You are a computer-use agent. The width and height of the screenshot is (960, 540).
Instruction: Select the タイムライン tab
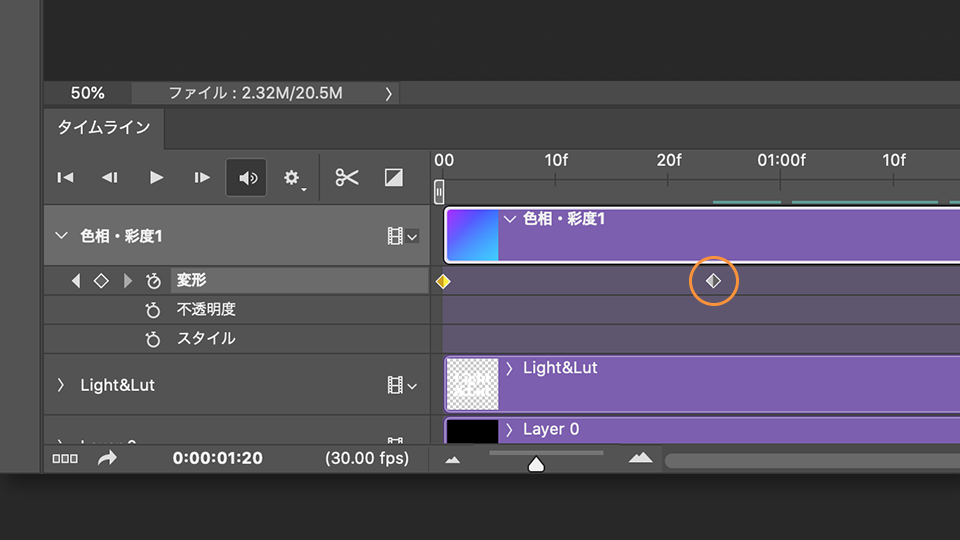(104, 127)
